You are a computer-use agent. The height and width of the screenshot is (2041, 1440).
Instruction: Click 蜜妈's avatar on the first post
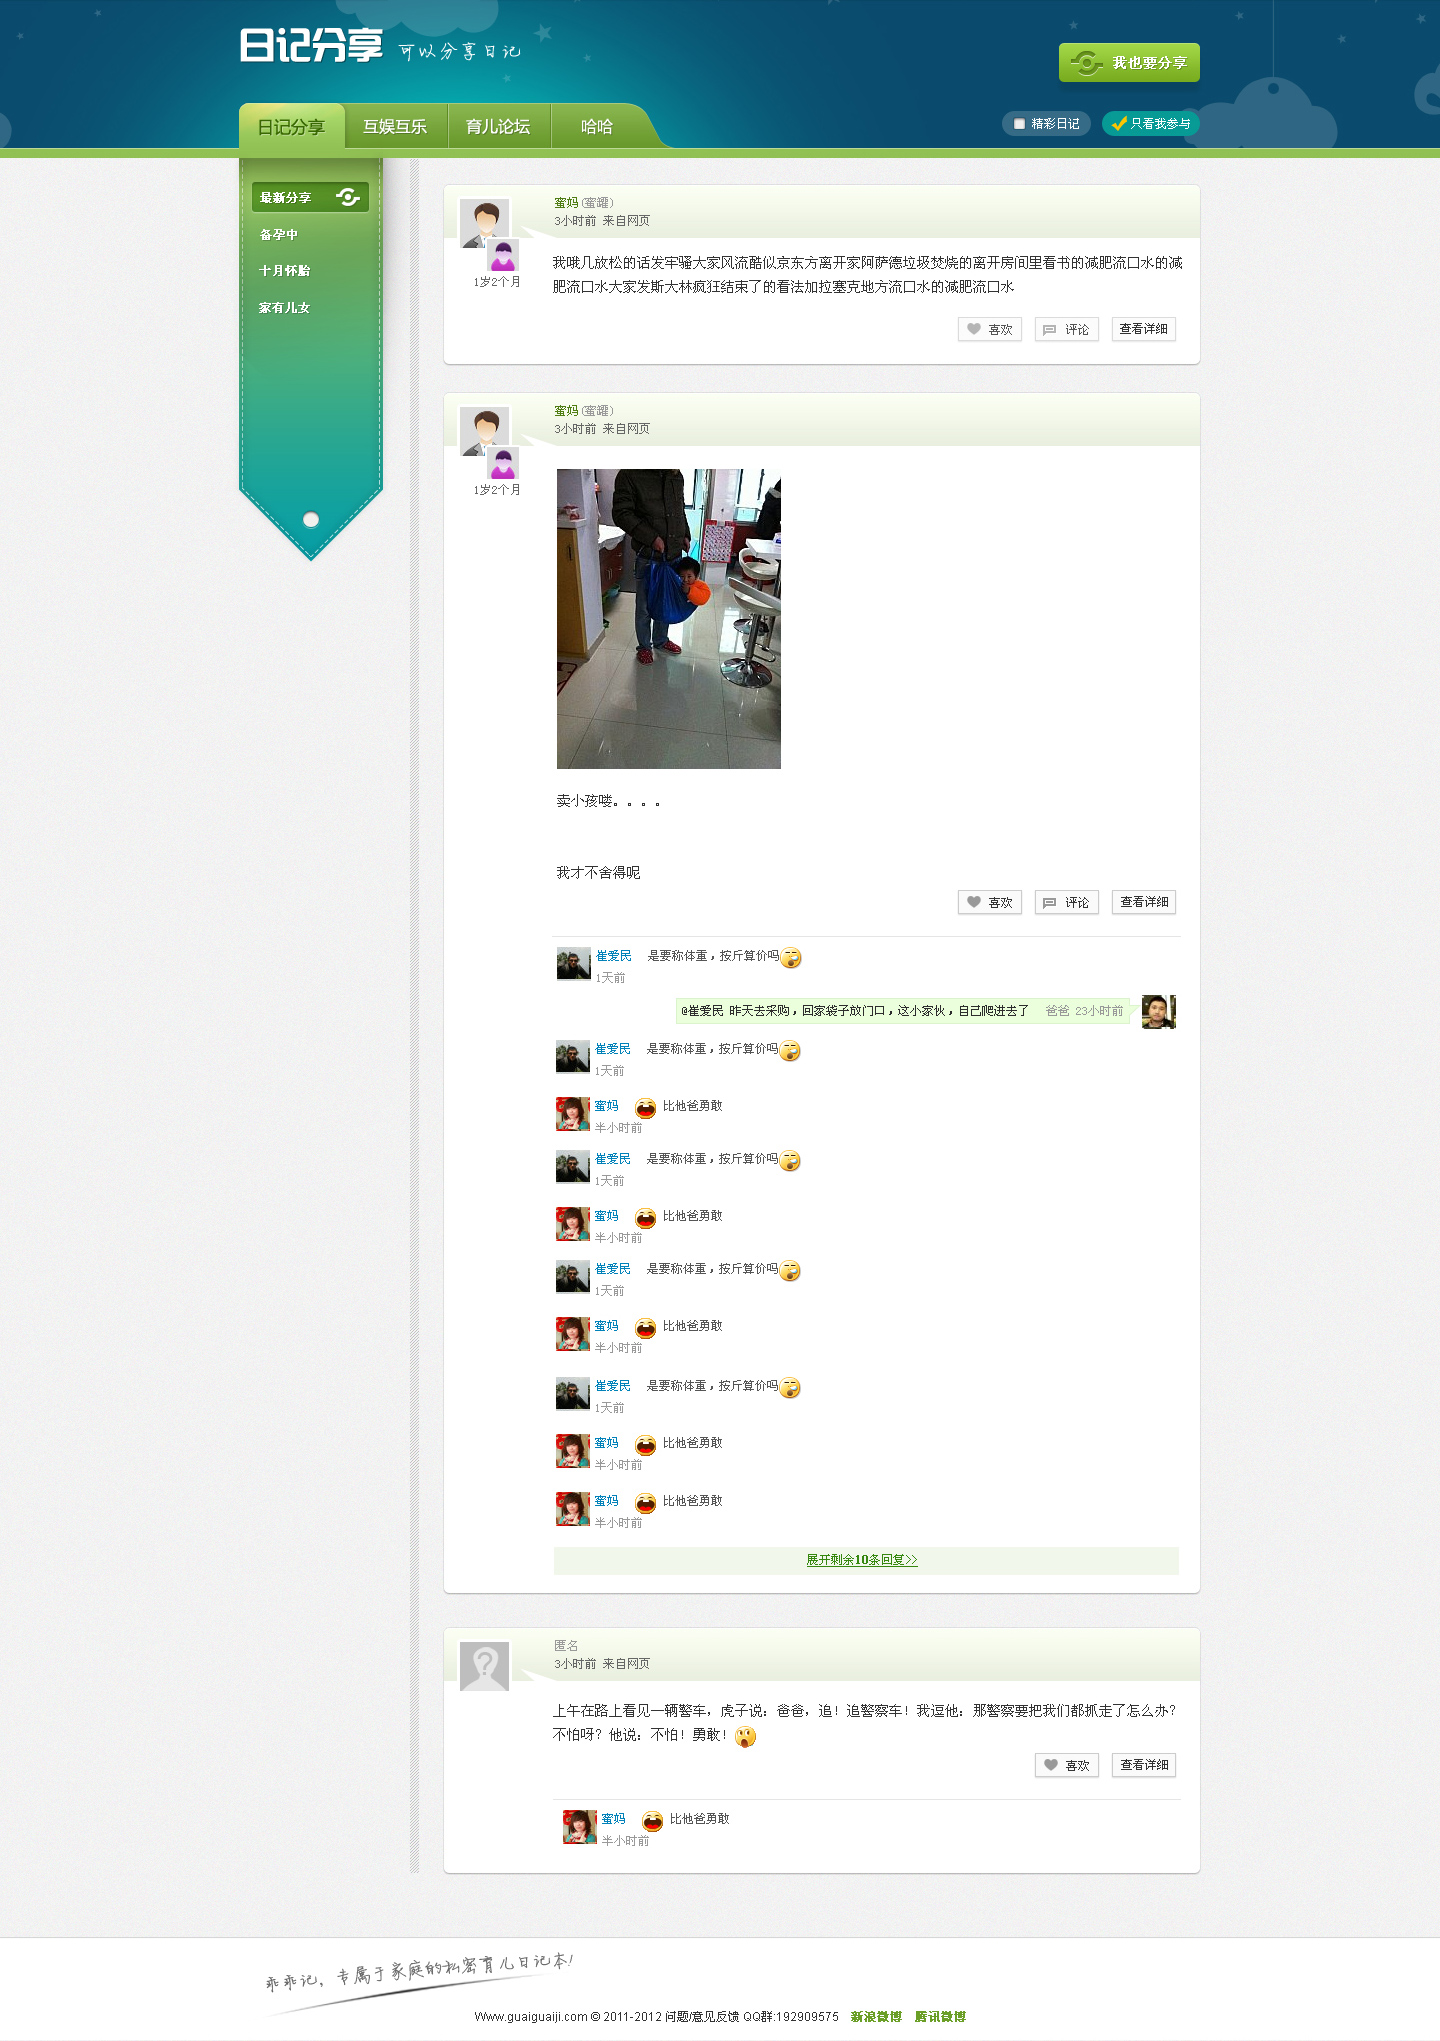pos(485,222)
